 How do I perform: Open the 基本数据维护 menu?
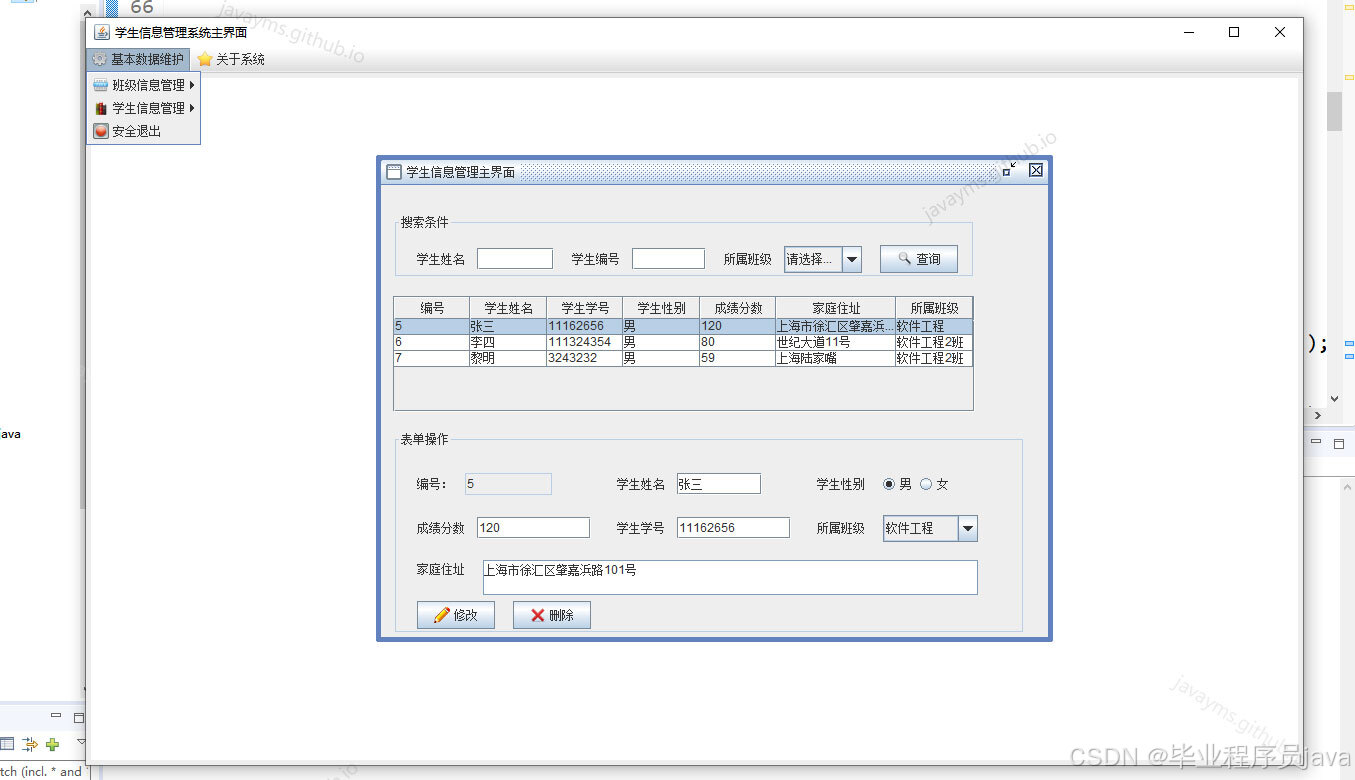(x=138, y=59)
